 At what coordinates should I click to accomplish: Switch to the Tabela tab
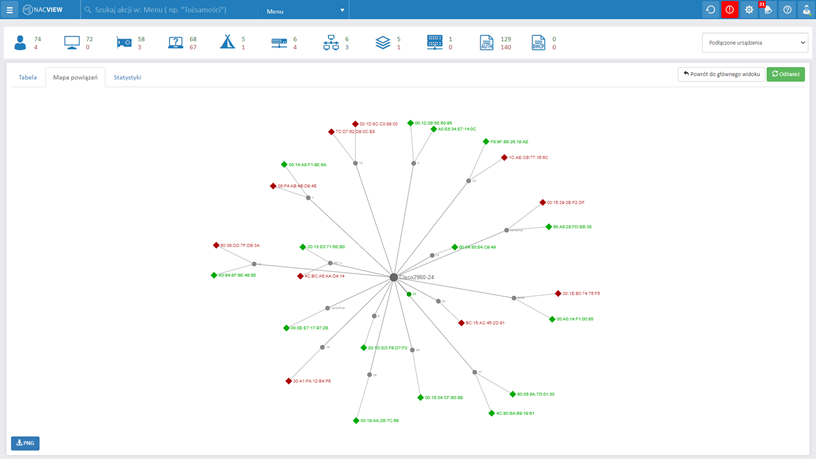pyautogui.click(x=27, y=77)
